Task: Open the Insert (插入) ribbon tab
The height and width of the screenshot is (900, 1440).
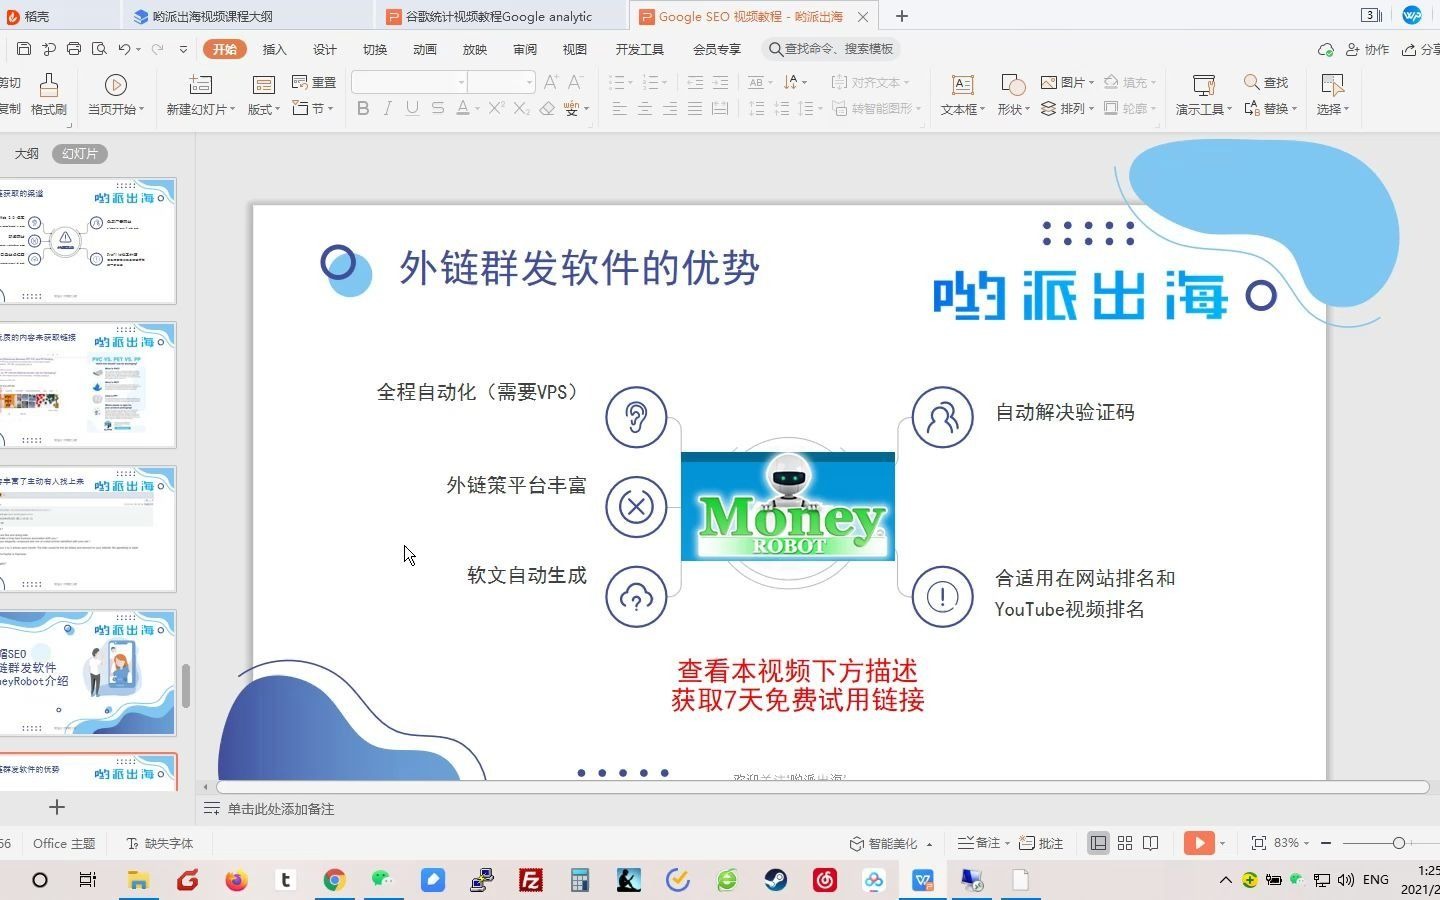Action: pyautogui.click(x=274, y=49)
